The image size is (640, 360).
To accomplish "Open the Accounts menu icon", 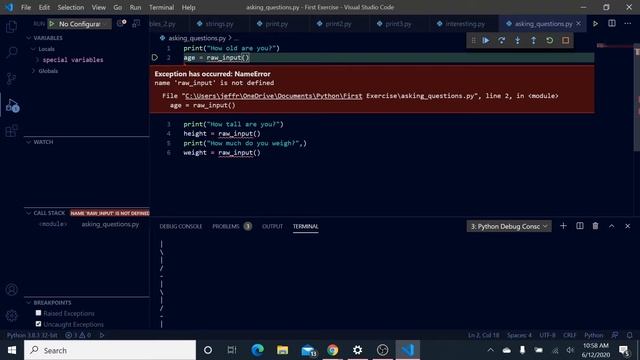I will tap(11, 289).
